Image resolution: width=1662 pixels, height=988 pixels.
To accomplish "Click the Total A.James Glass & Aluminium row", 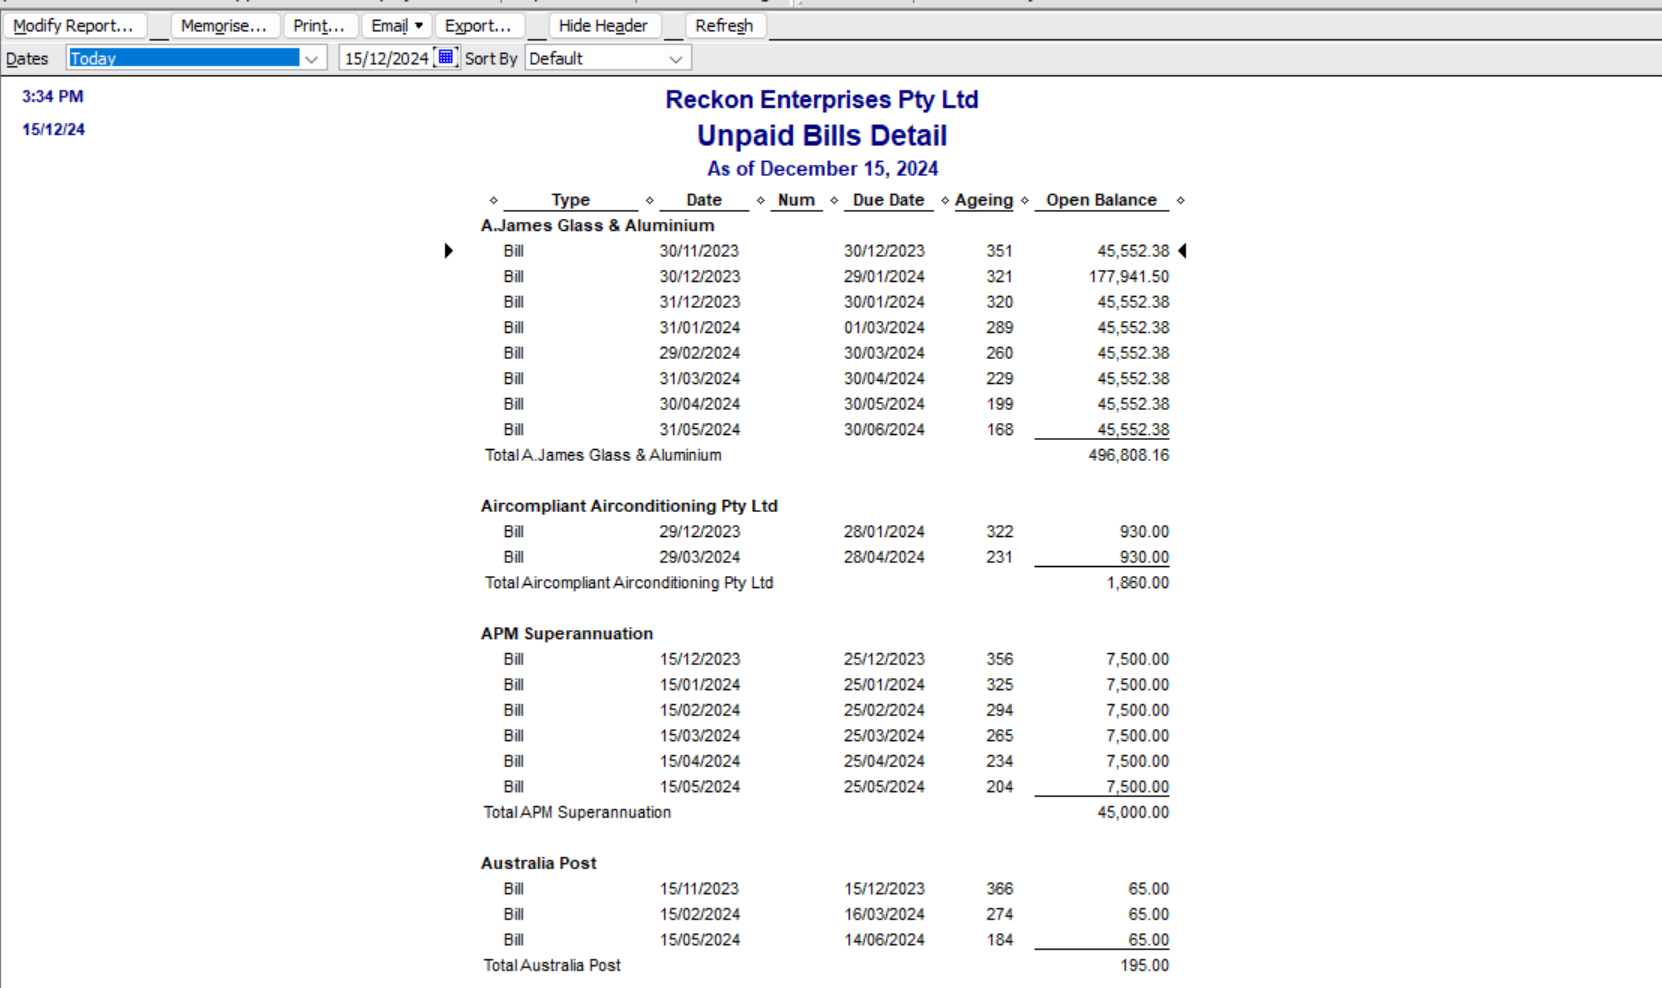I will [826, 455].
